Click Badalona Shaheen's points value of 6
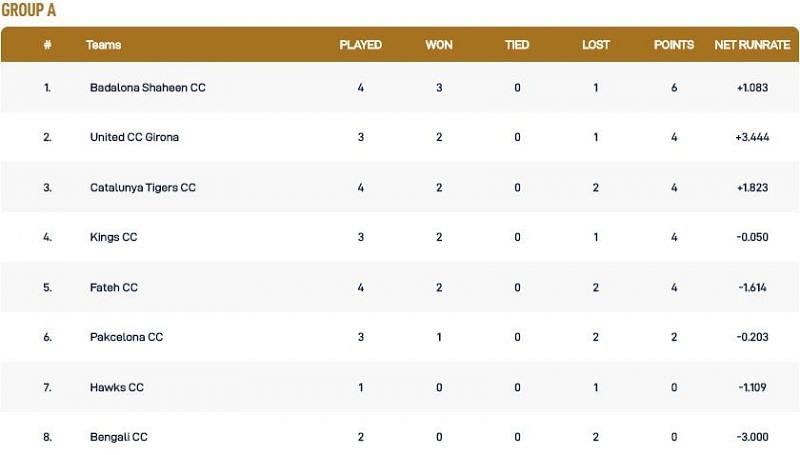Viewport: 800px width, 455px height. [x=674, y=87]
